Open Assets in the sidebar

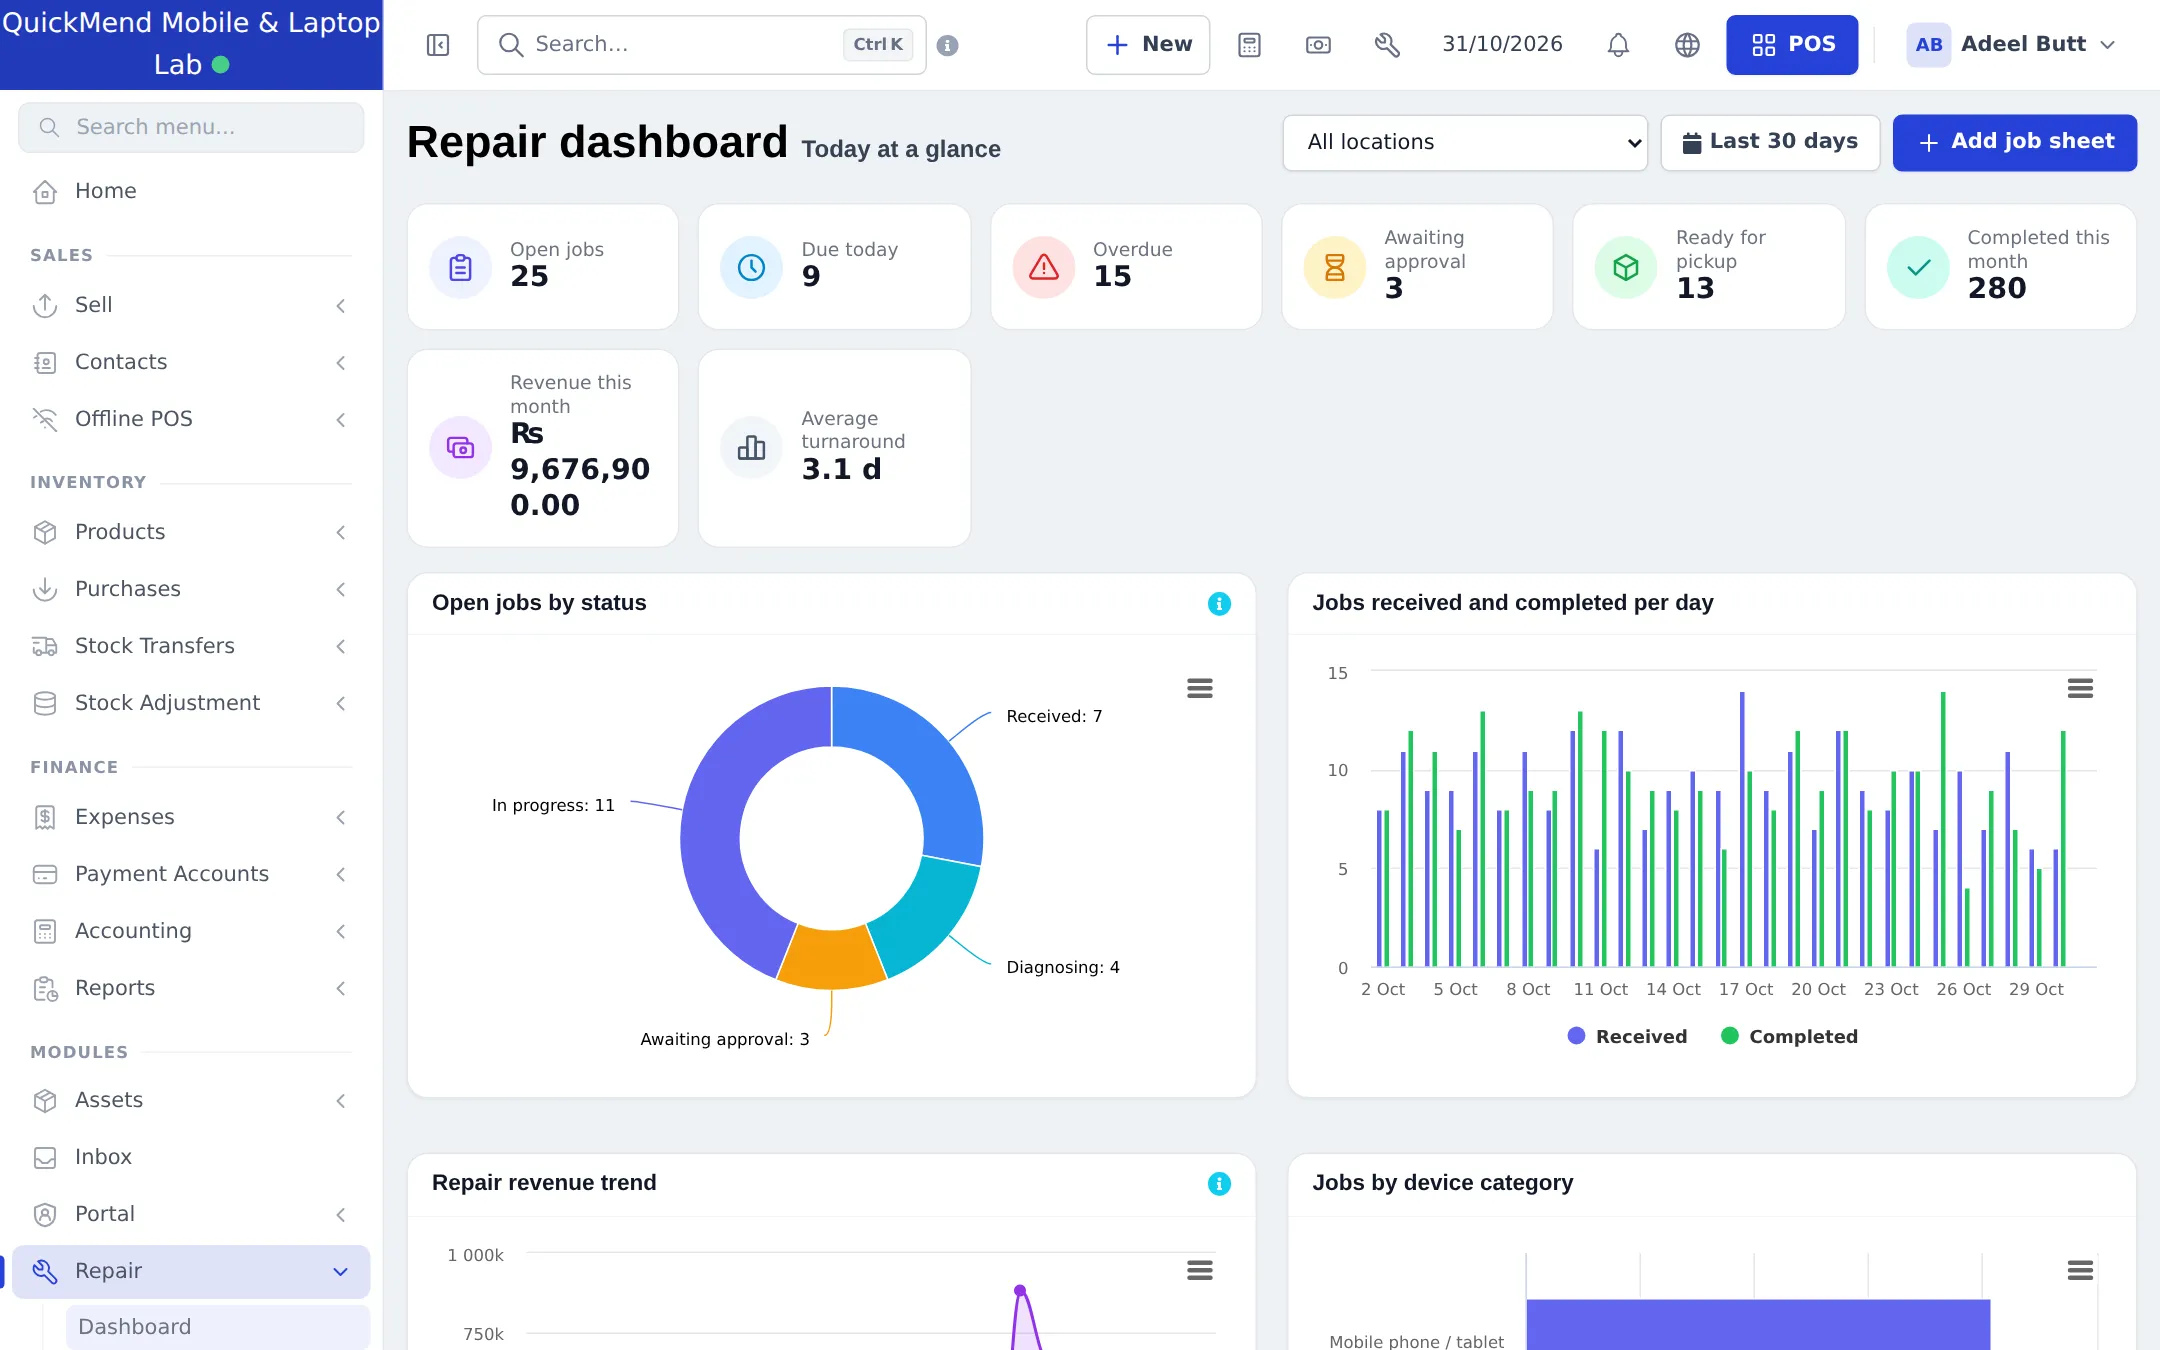tap(190, 1100)
